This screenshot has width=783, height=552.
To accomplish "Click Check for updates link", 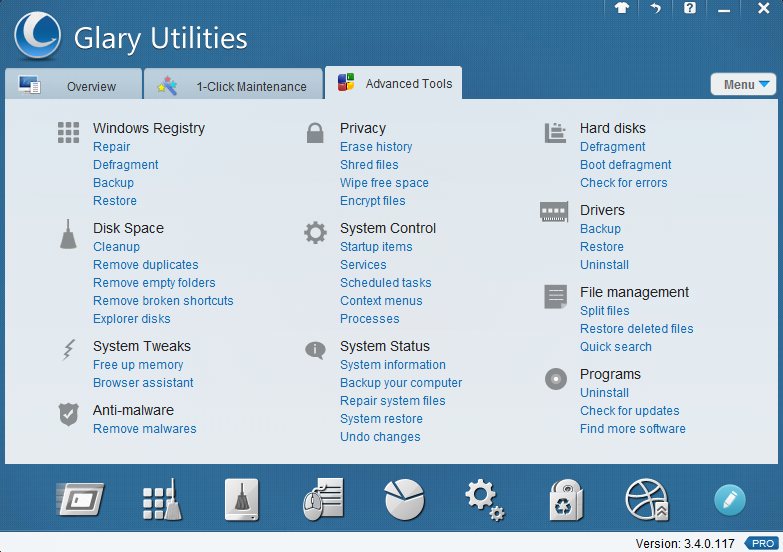I will coord(630,411).
